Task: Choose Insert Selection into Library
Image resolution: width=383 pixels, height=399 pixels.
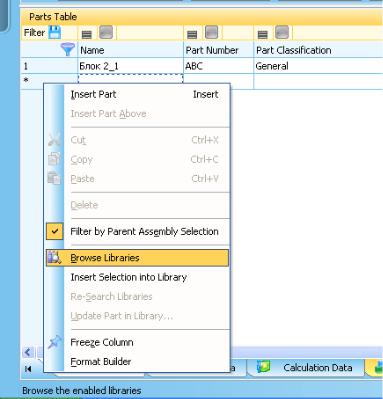Action: coord(137,277)
